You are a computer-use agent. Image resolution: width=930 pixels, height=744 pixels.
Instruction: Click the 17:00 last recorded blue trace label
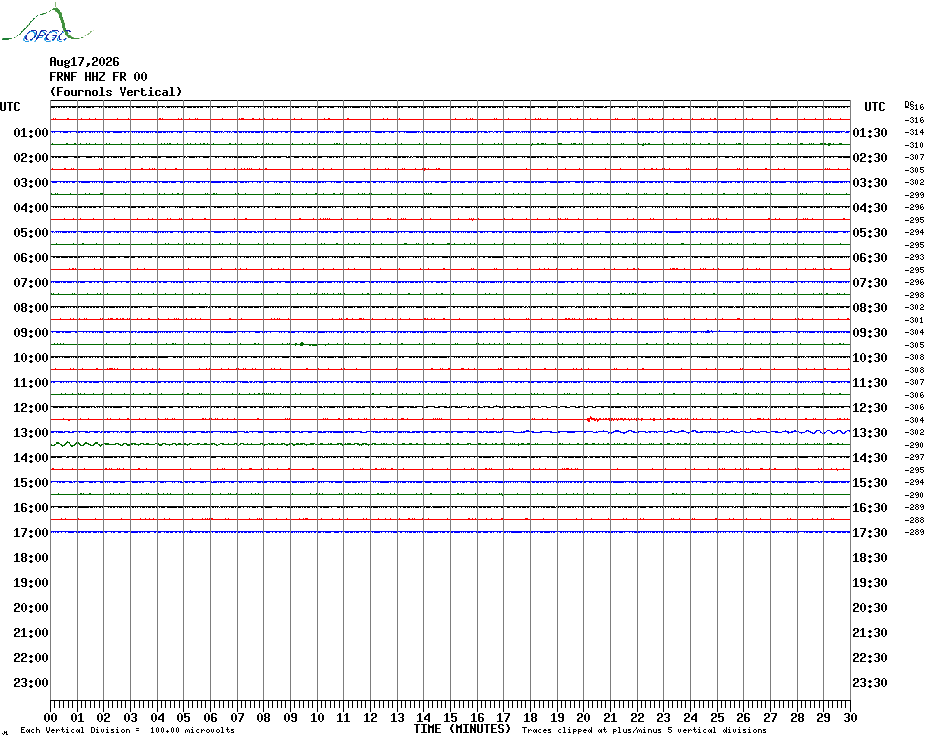(x=31, y=533)
